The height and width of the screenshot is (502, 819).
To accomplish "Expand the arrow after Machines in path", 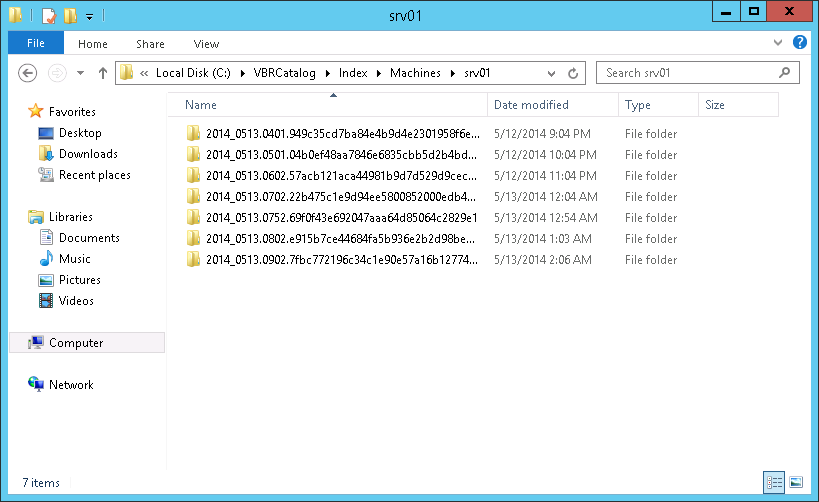I will [x=453, y=73].
